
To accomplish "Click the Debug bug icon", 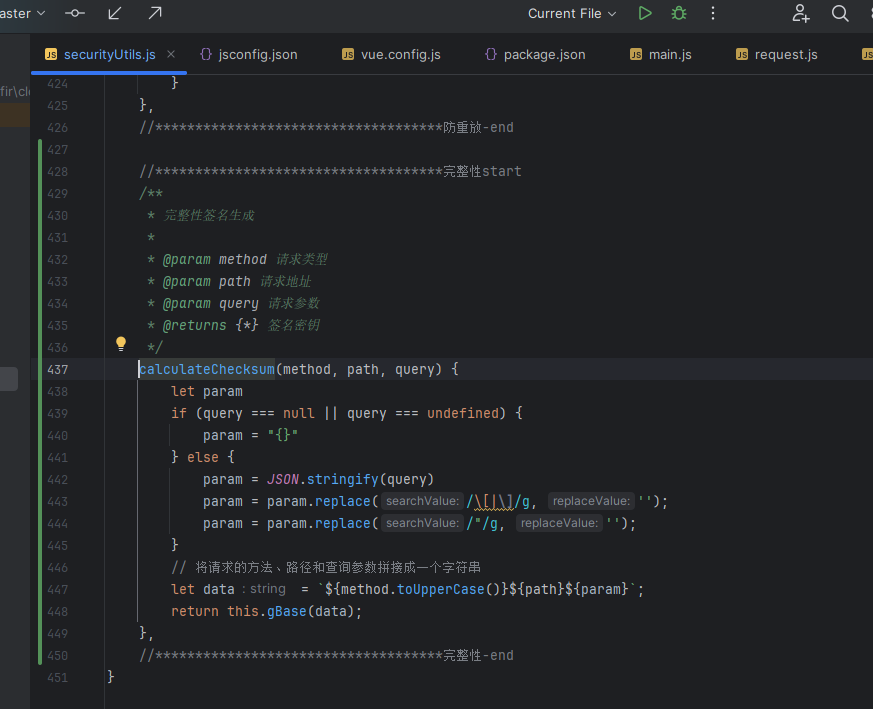I will click(x=679, y=13).
